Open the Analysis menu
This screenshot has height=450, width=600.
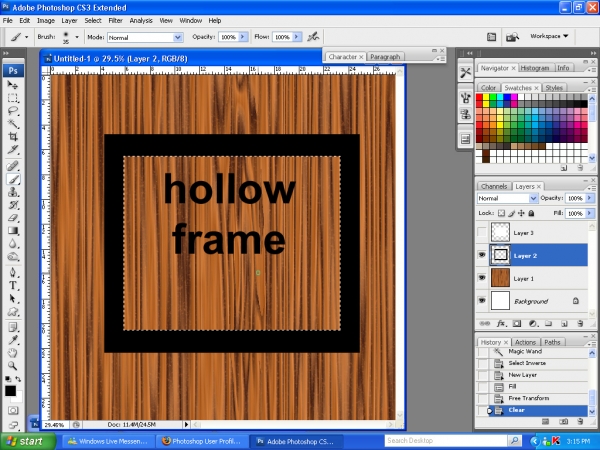coord(141,21)
